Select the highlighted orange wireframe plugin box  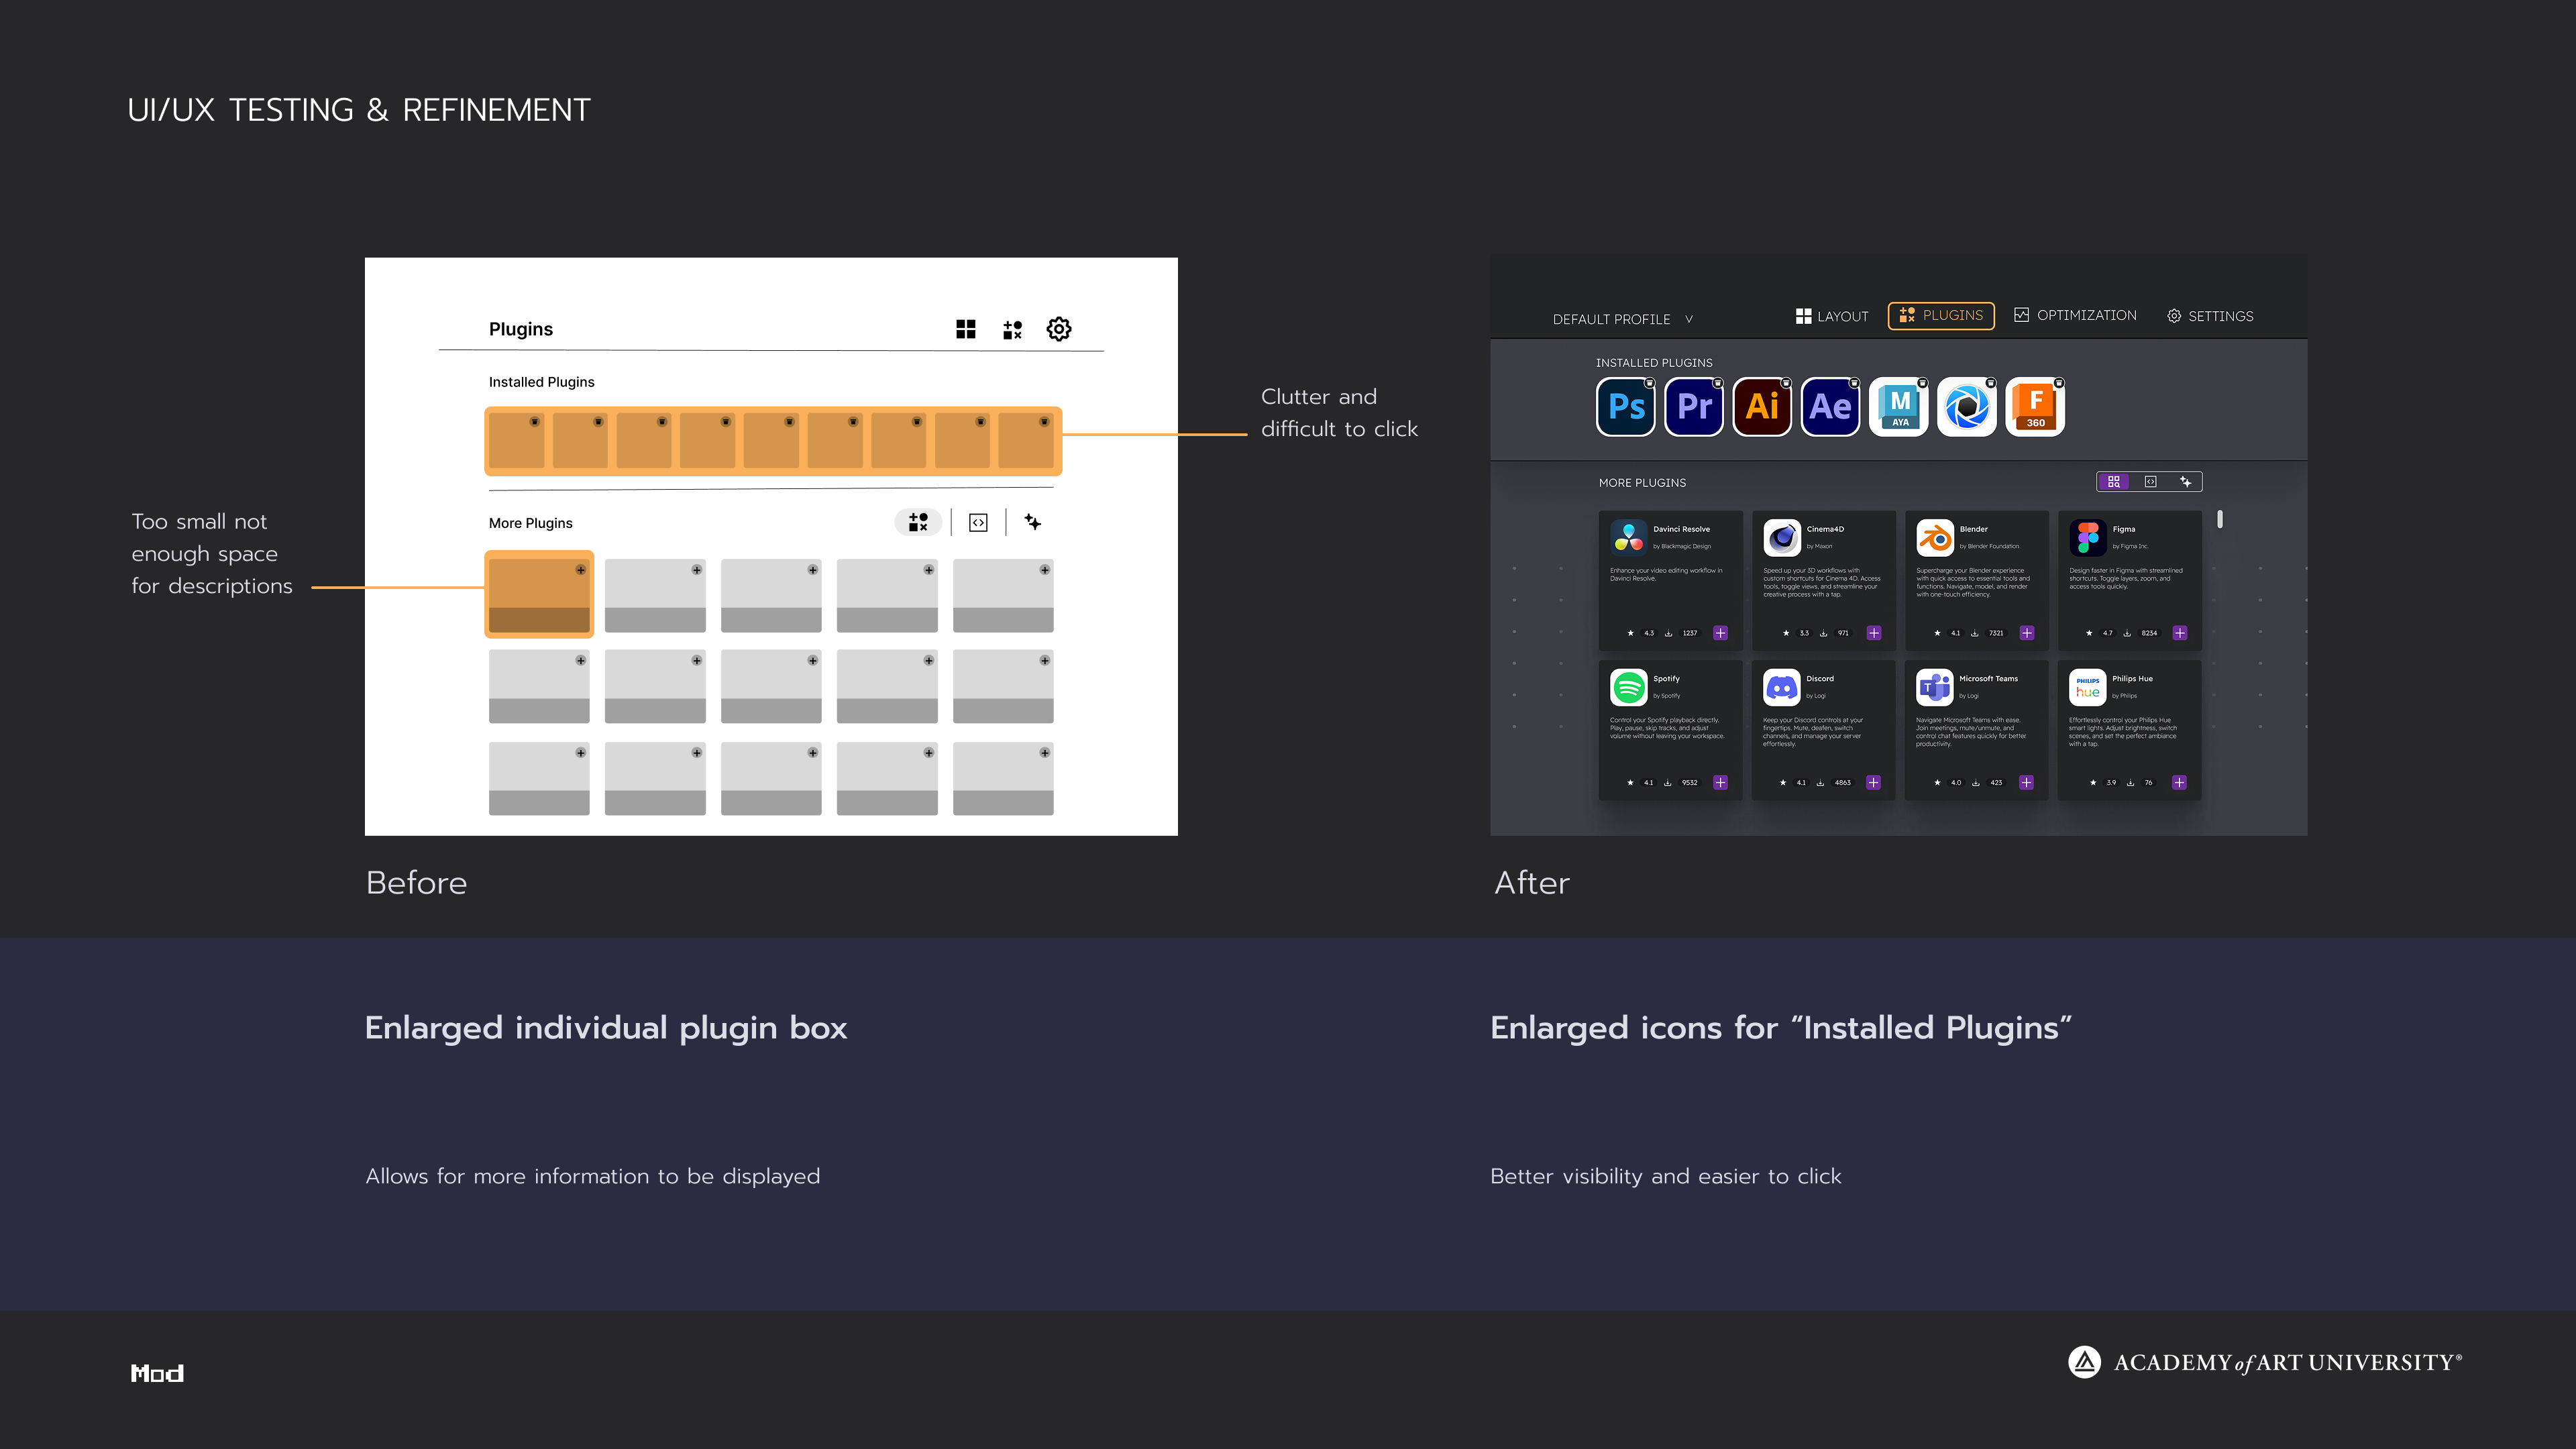click(539, 594)
